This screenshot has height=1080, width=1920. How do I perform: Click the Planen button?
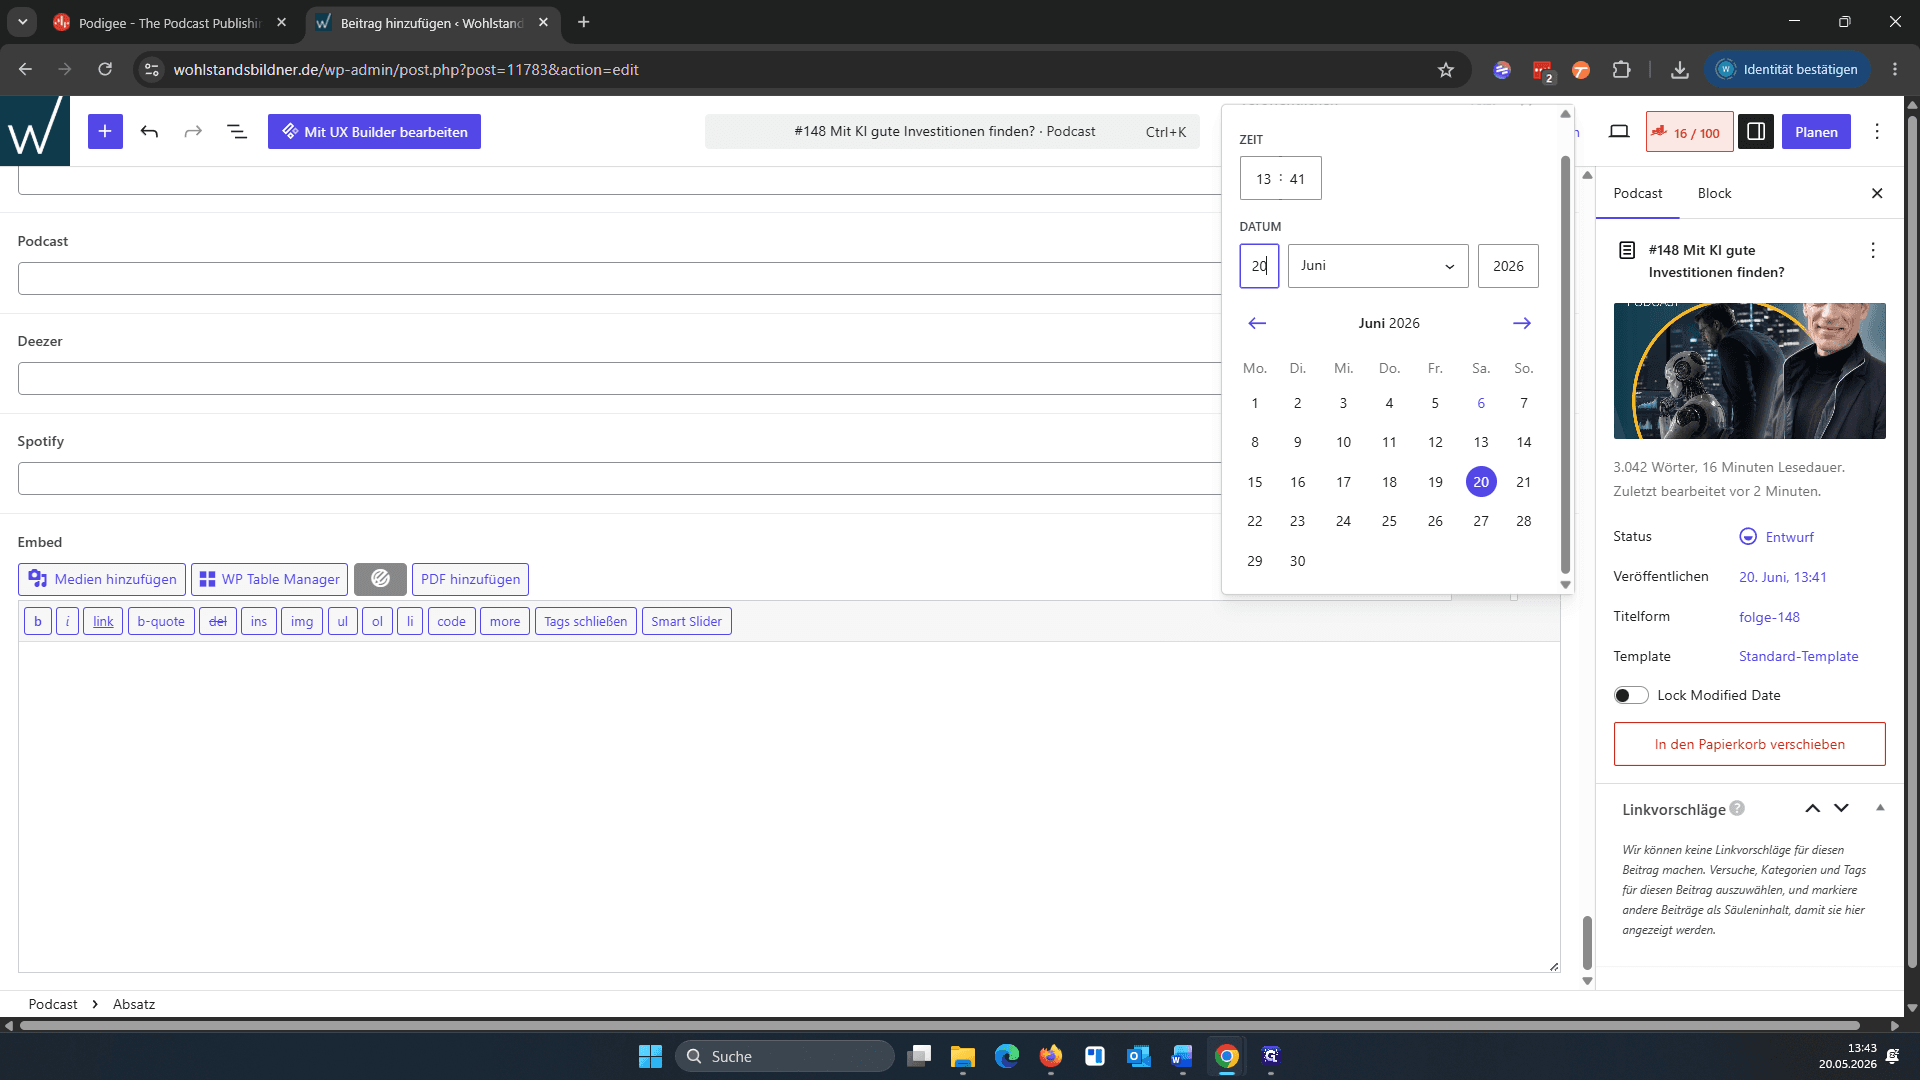pyautogui.click(x=1816, y=132)
